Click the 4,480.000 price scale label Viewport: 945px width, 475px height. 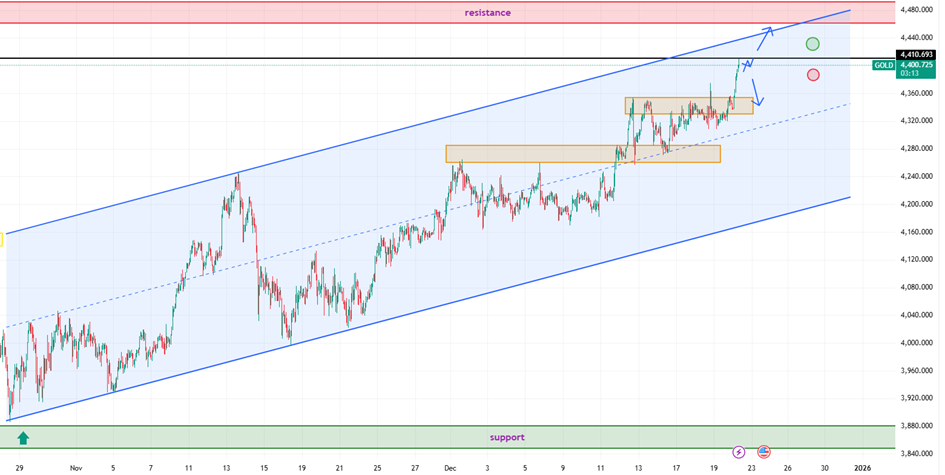916,11
